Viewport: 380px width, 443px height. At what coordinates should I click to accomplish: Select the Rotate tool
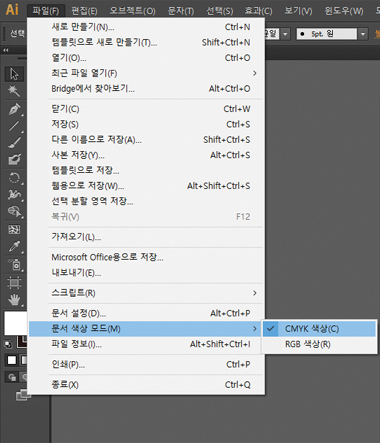[14, 178]
